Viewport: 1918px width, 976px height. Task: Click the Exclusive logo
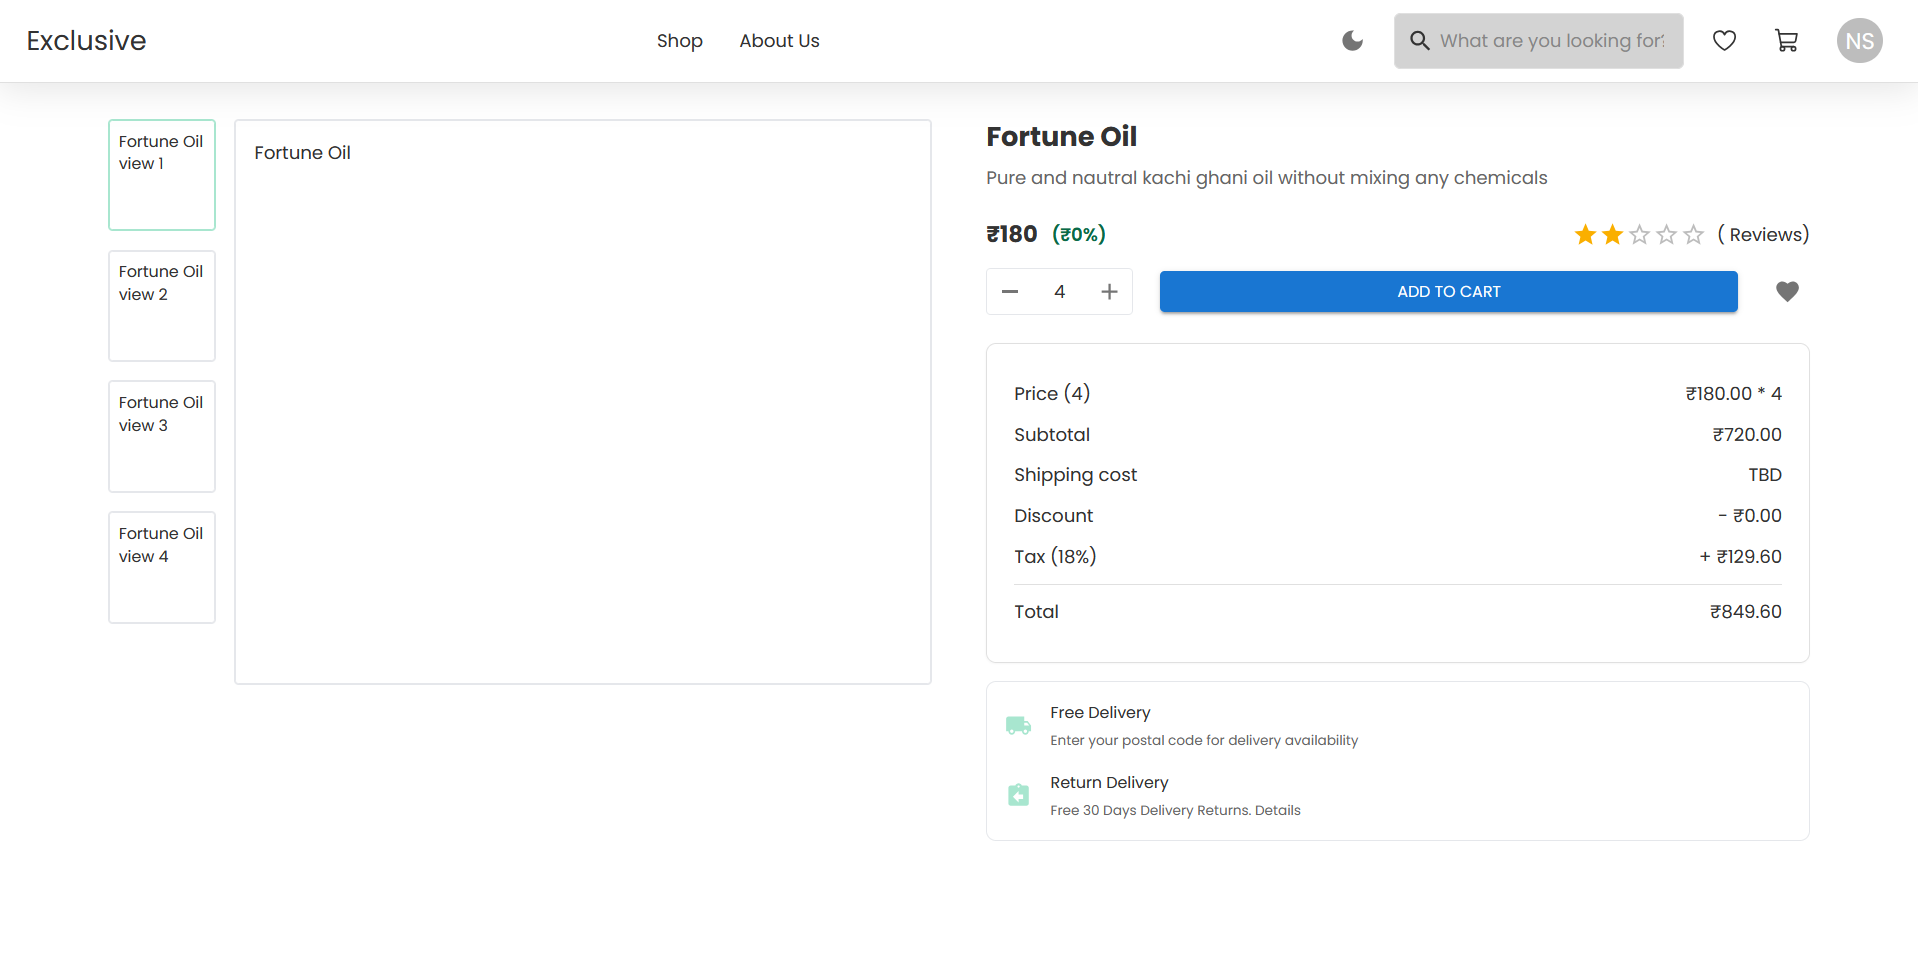[86, 41]
